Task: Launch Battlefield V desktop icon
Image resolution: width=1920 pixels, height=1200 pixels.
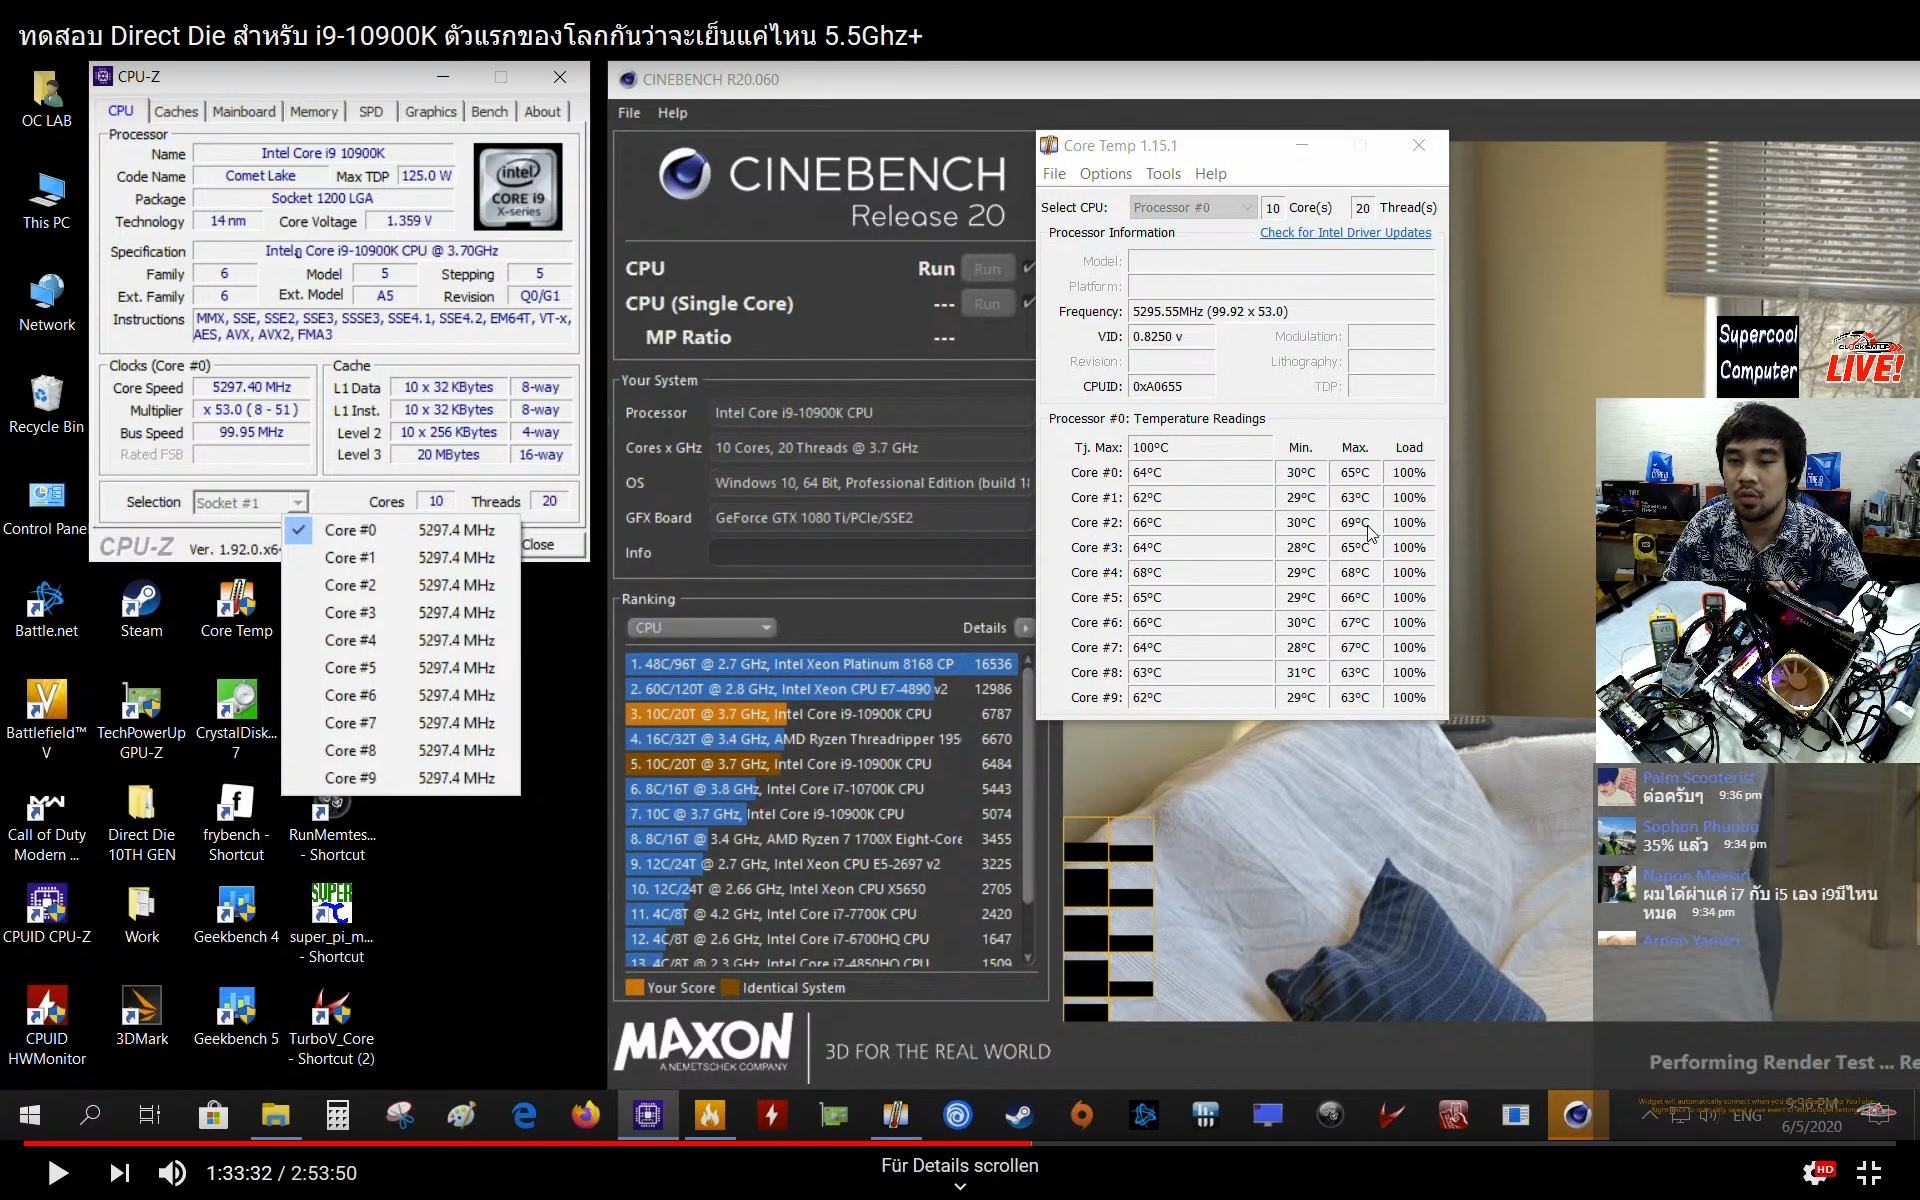Action: pyautogui.click(x=46, y=720)
